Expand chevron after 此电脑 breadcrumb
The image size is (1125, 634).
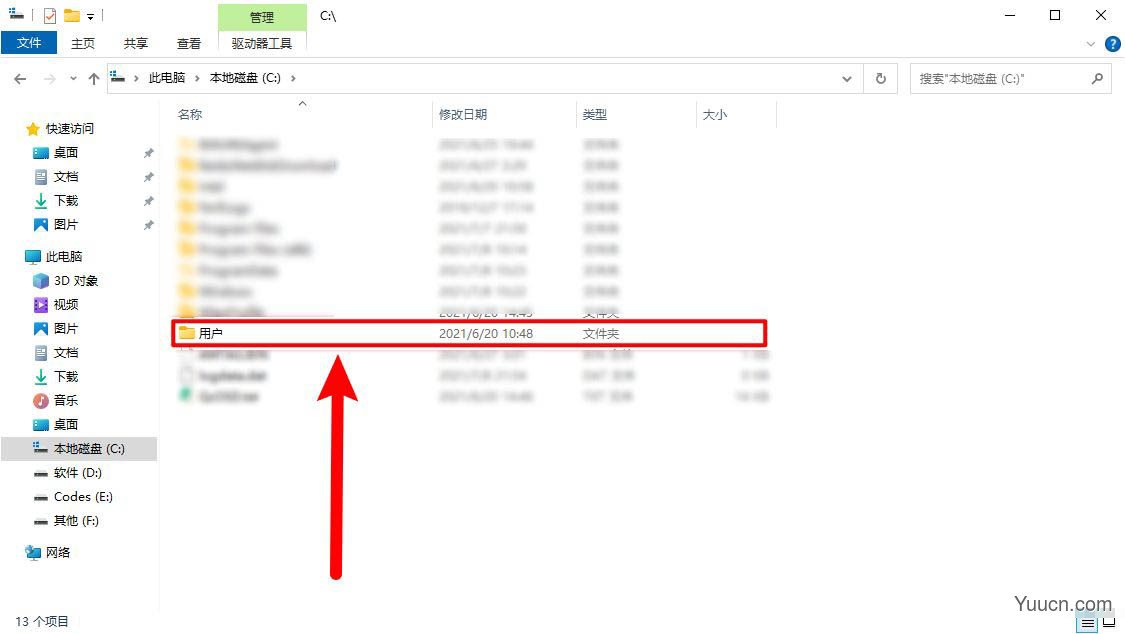pos(197,78)
